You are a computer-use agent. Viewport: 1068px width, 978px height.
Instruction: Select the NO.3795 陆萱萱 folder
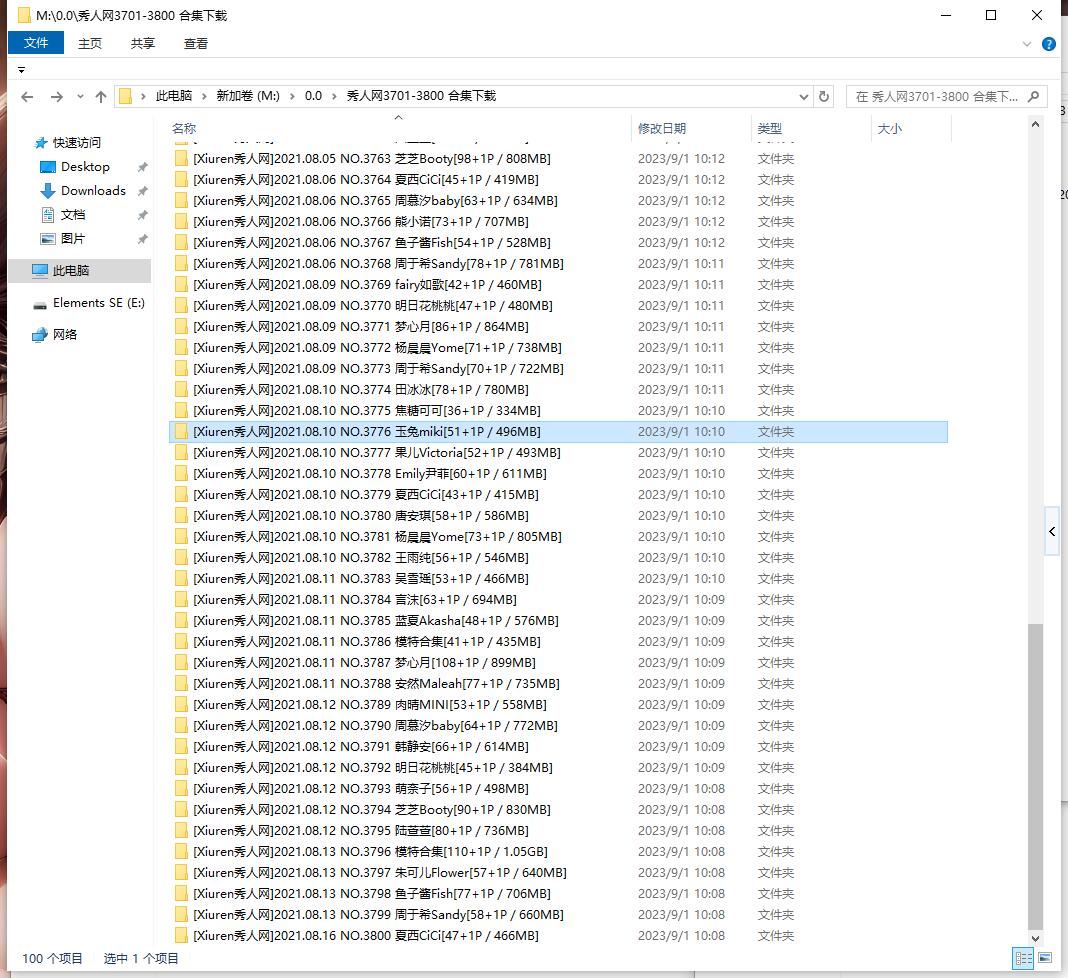coord(559,831)
